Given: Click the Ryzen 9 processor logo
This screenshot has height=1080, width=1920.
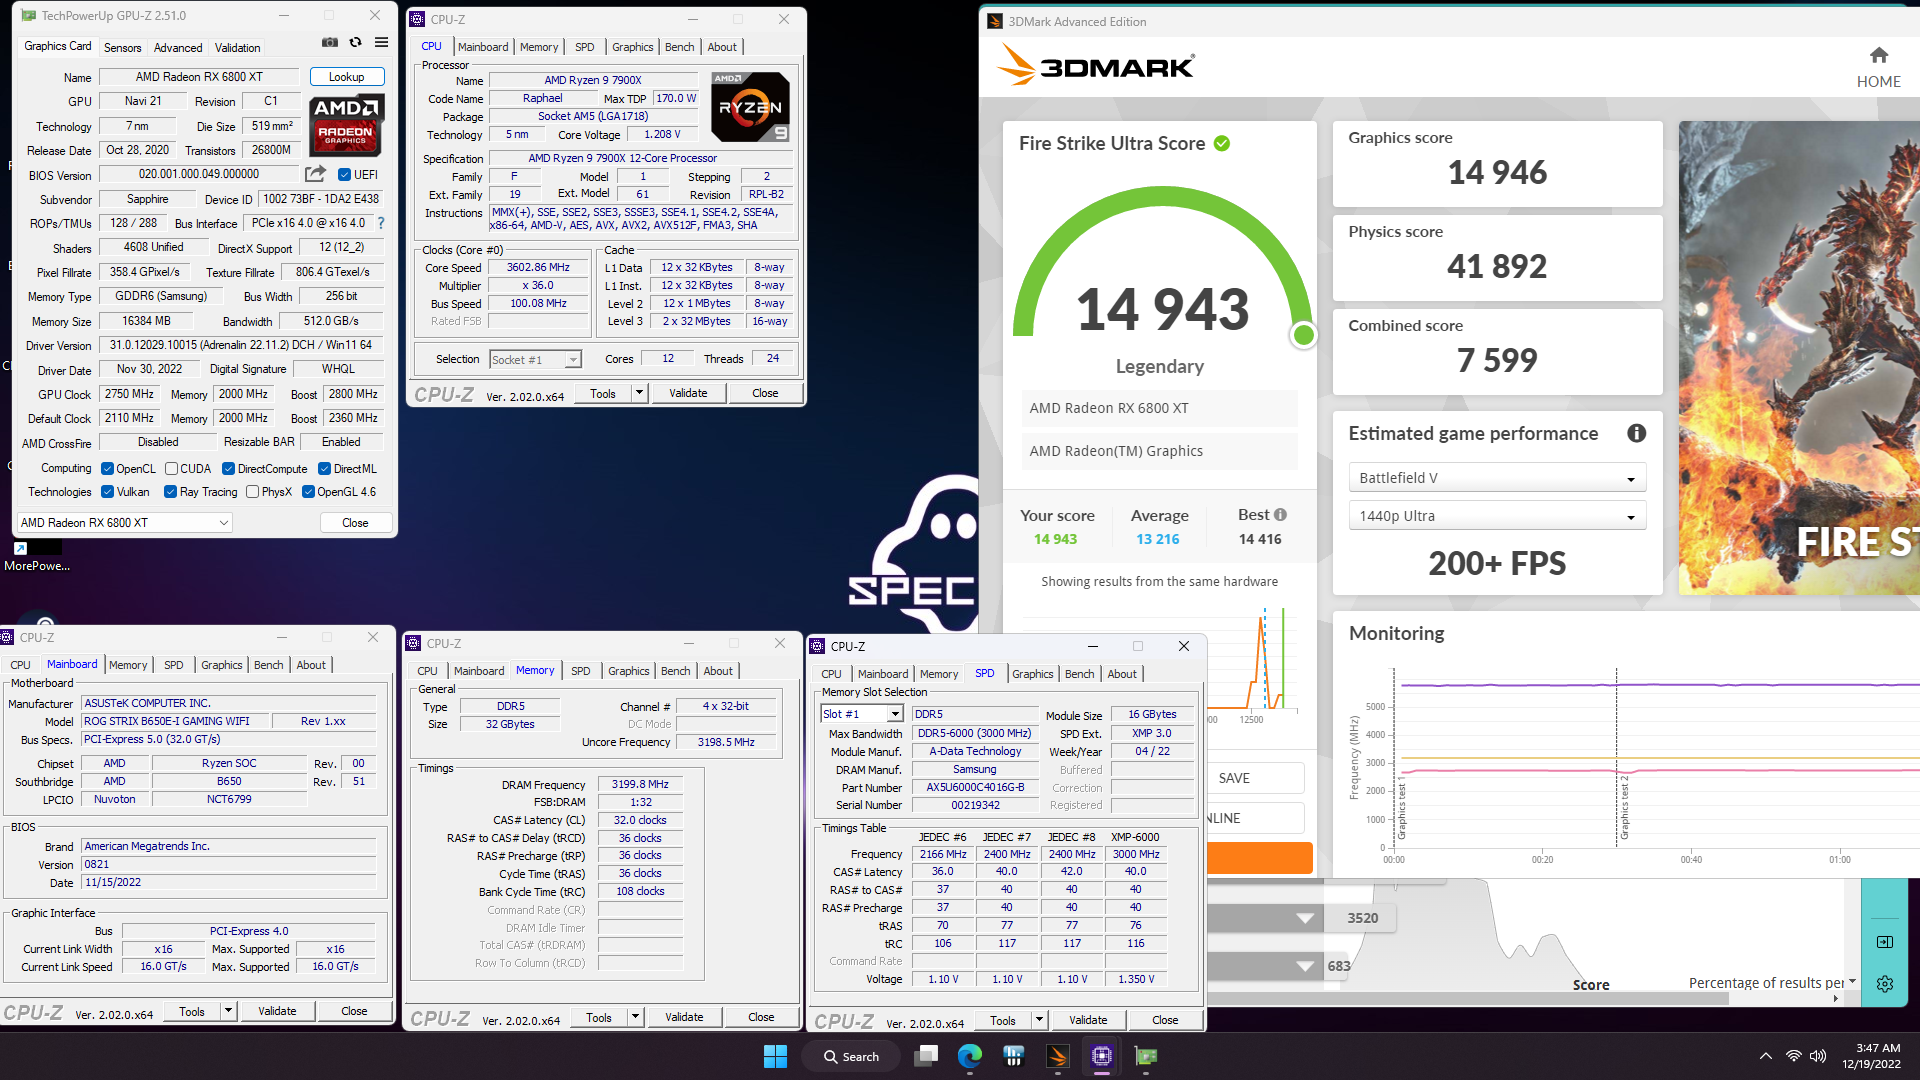Looking at the screenshot, I should coord(751,108).
